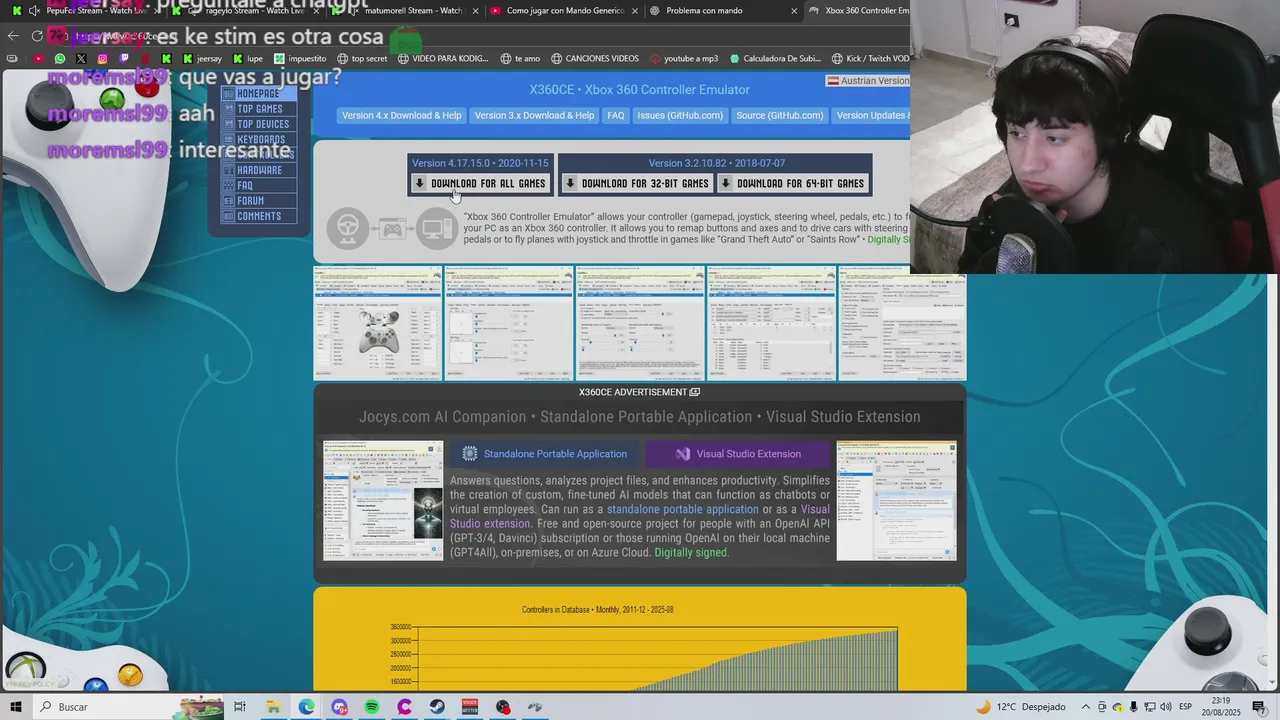Click Download for All Games button

480,183
